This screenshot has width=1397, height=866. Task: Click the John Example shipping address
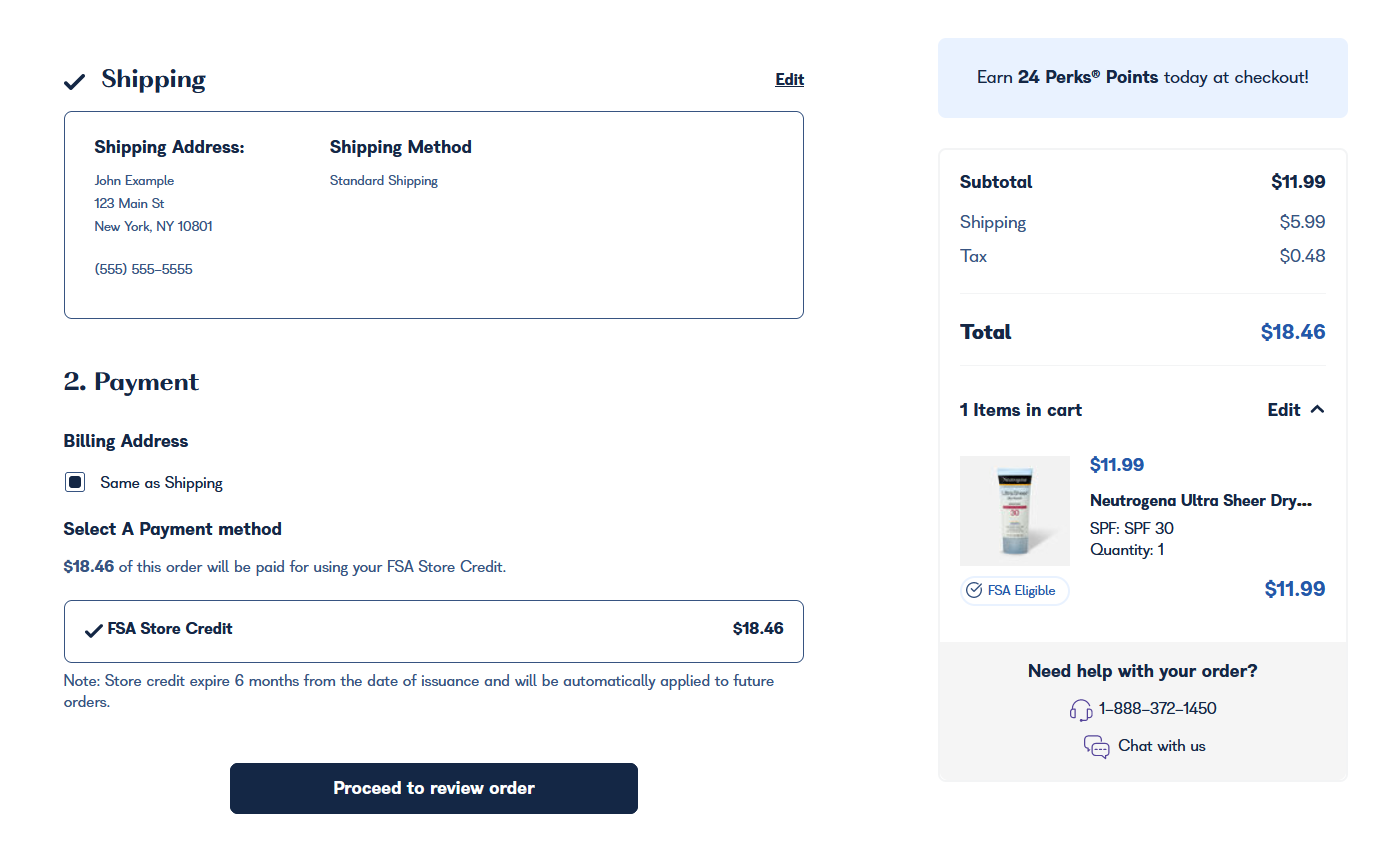coord(134,181)
